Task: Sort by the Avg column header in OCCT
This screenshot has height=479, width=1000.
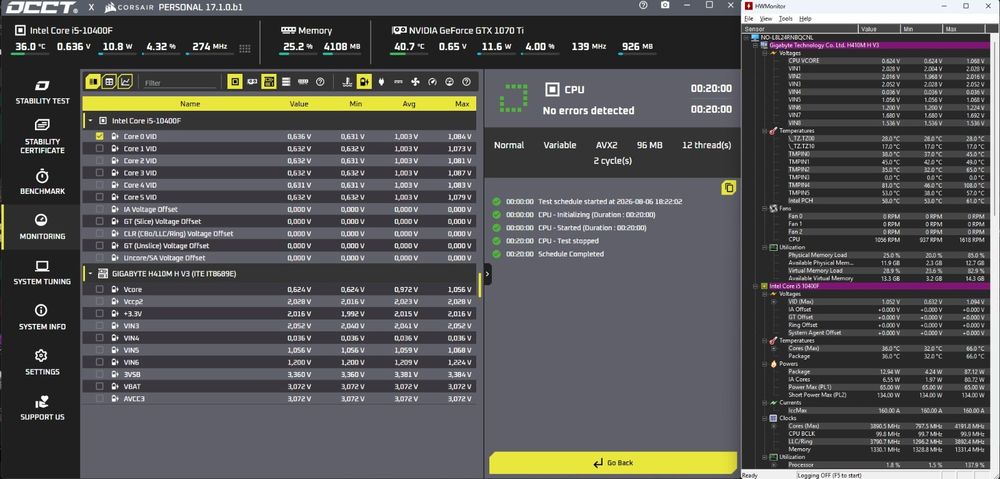Action: (x=408, y=104)
